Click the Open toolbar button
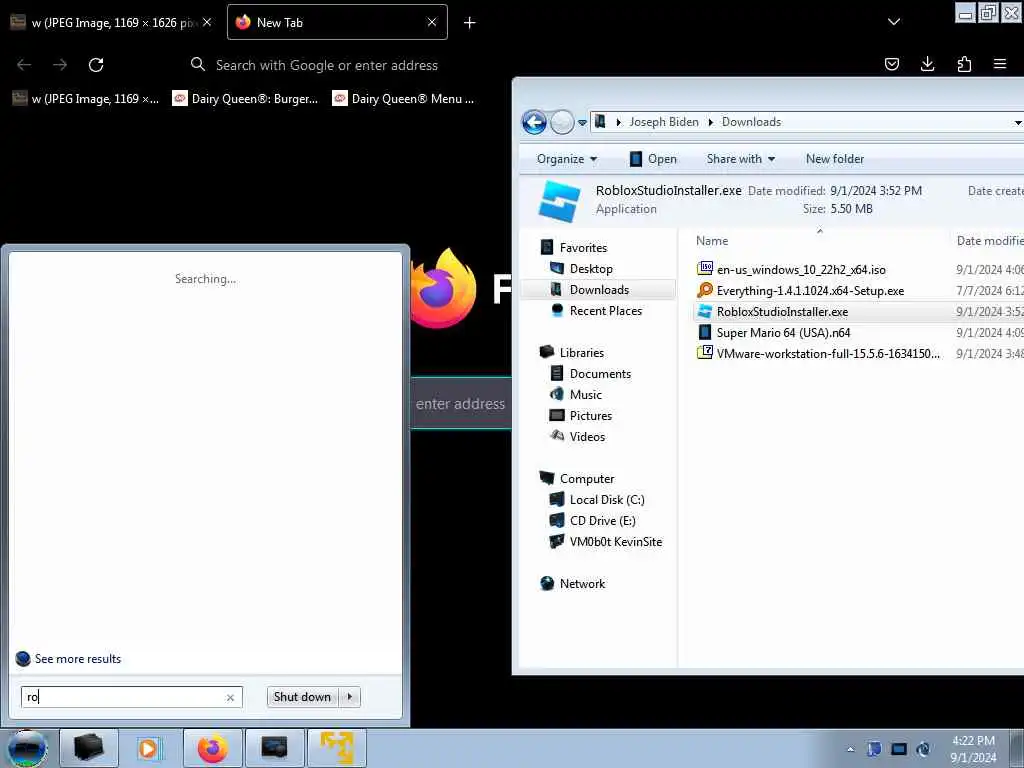Screen dimensions: 1024x768 coord(652,159)
